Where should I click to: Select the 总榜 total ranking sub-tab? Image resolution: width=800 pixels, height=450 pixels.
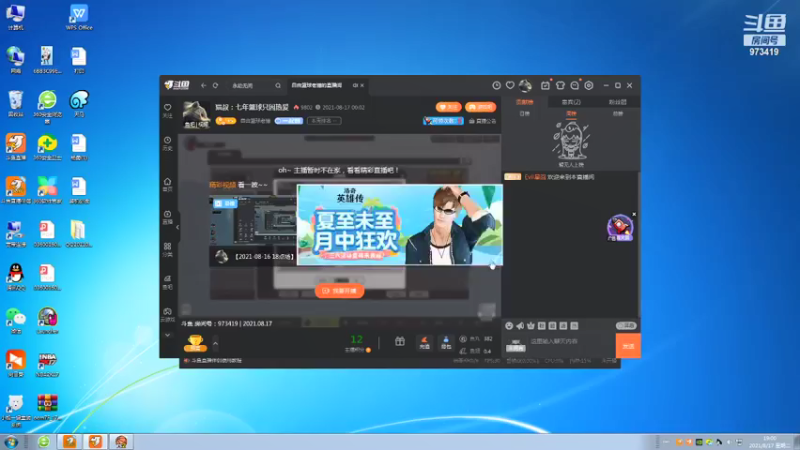coord(617,113)
